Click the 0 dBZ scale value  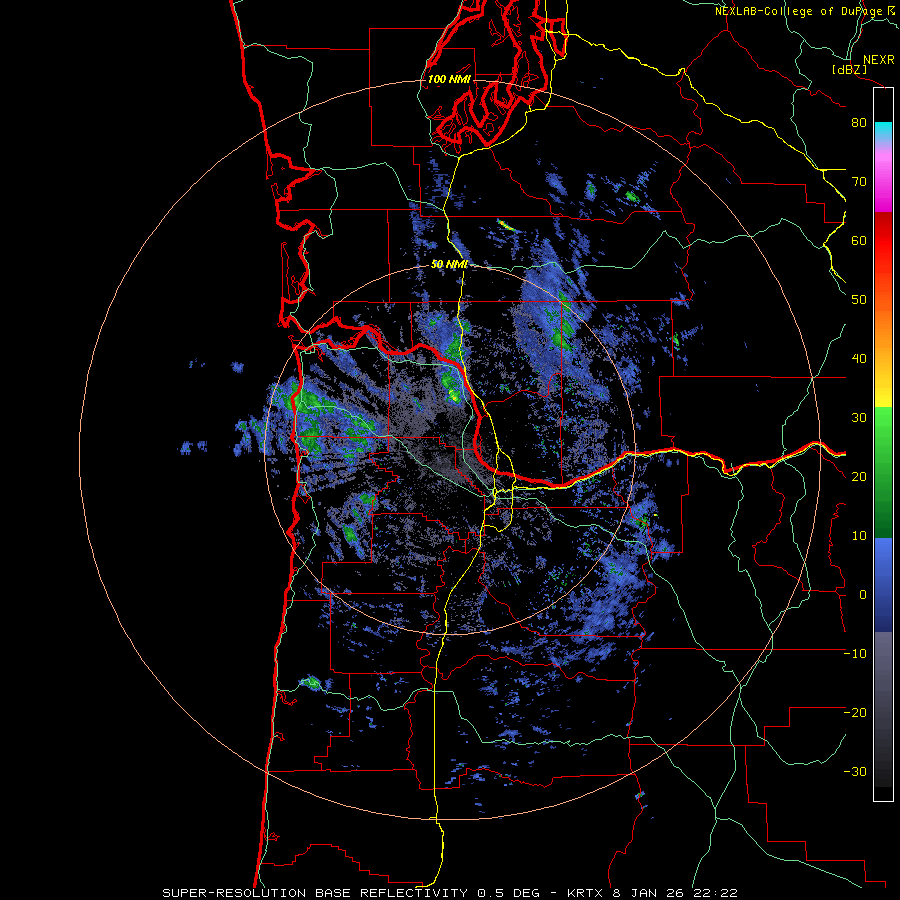click(863, 595)
